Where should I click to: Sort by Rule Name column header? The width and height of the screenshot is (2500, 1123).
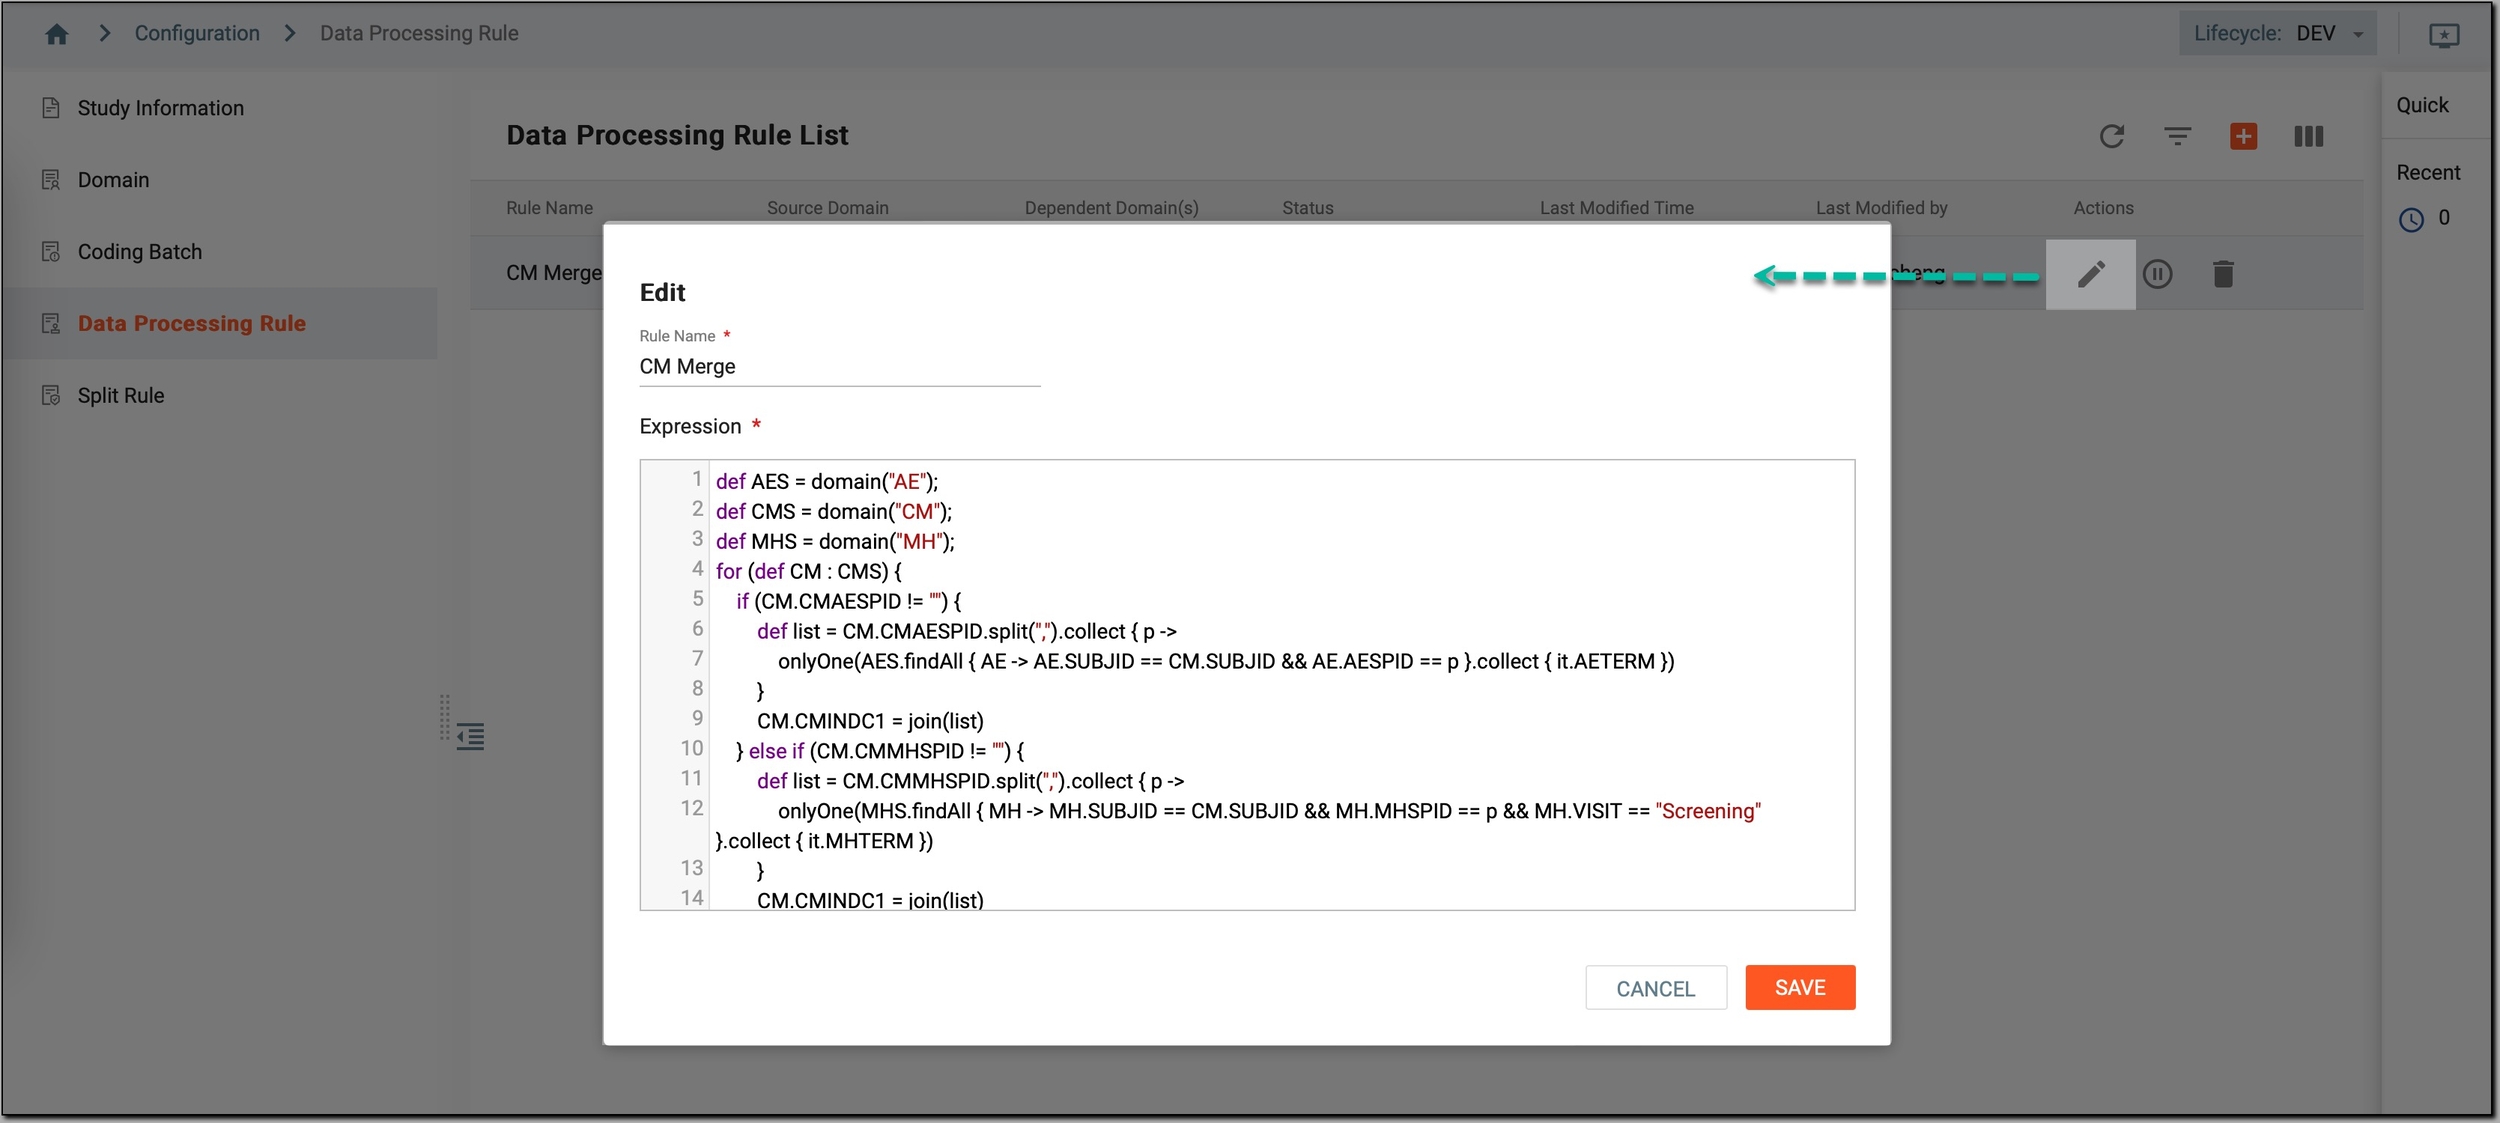point(549,208)
